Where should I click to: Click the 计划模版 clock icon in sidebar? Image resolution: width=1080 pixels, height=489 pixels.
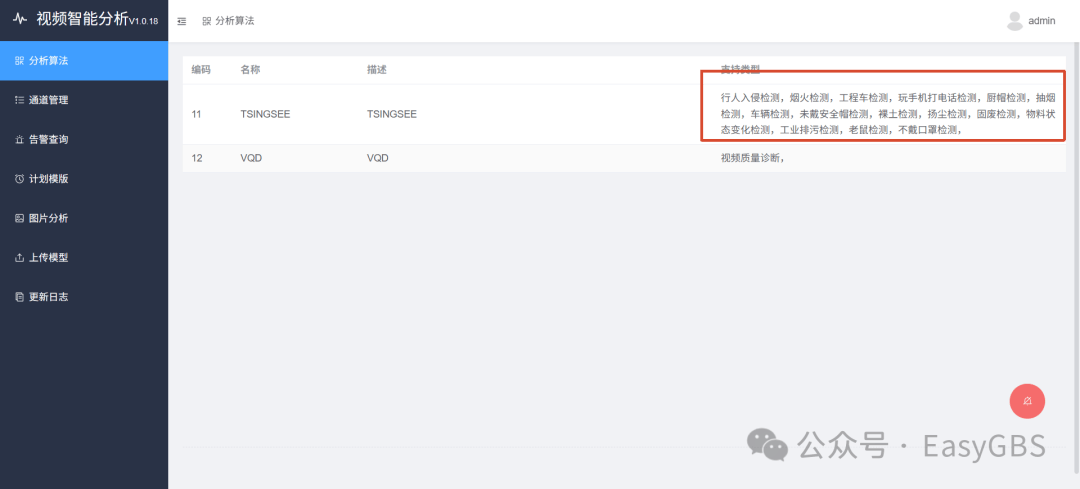pyautogui.click(x=19, y=179)
